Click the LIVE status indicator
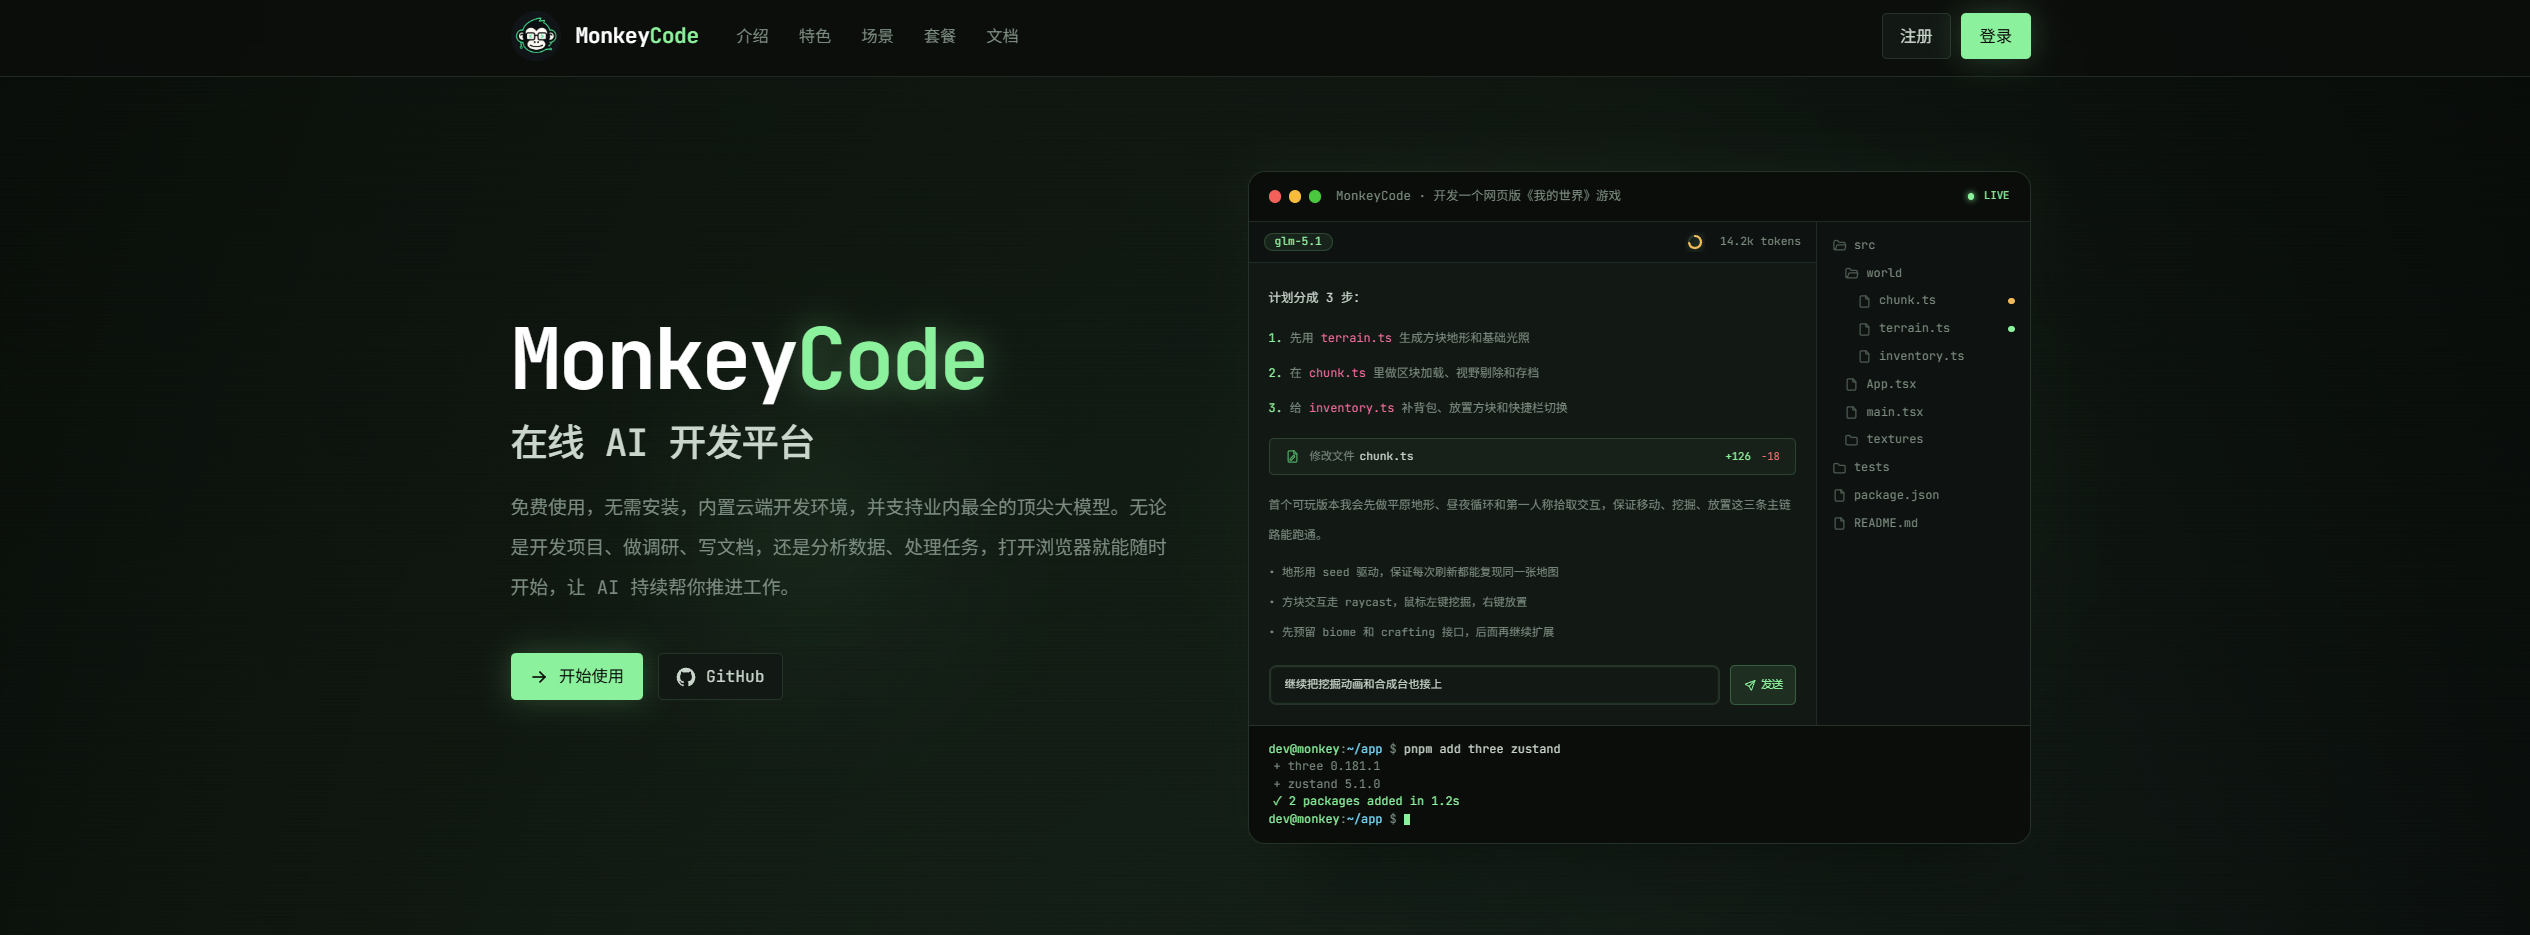 click(x=1988, y=196)
